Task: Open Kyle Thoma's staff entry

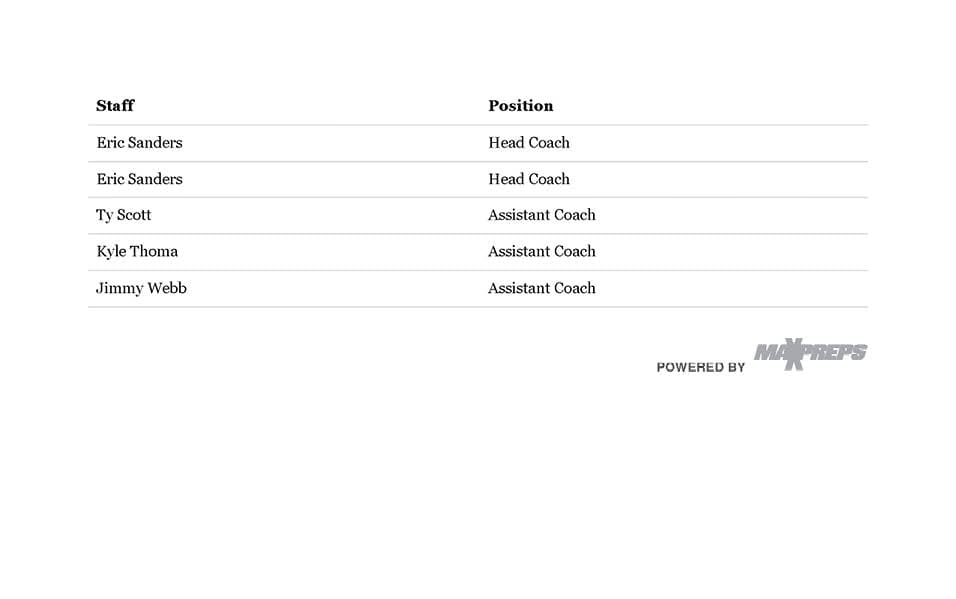Action: coord(137,251)
